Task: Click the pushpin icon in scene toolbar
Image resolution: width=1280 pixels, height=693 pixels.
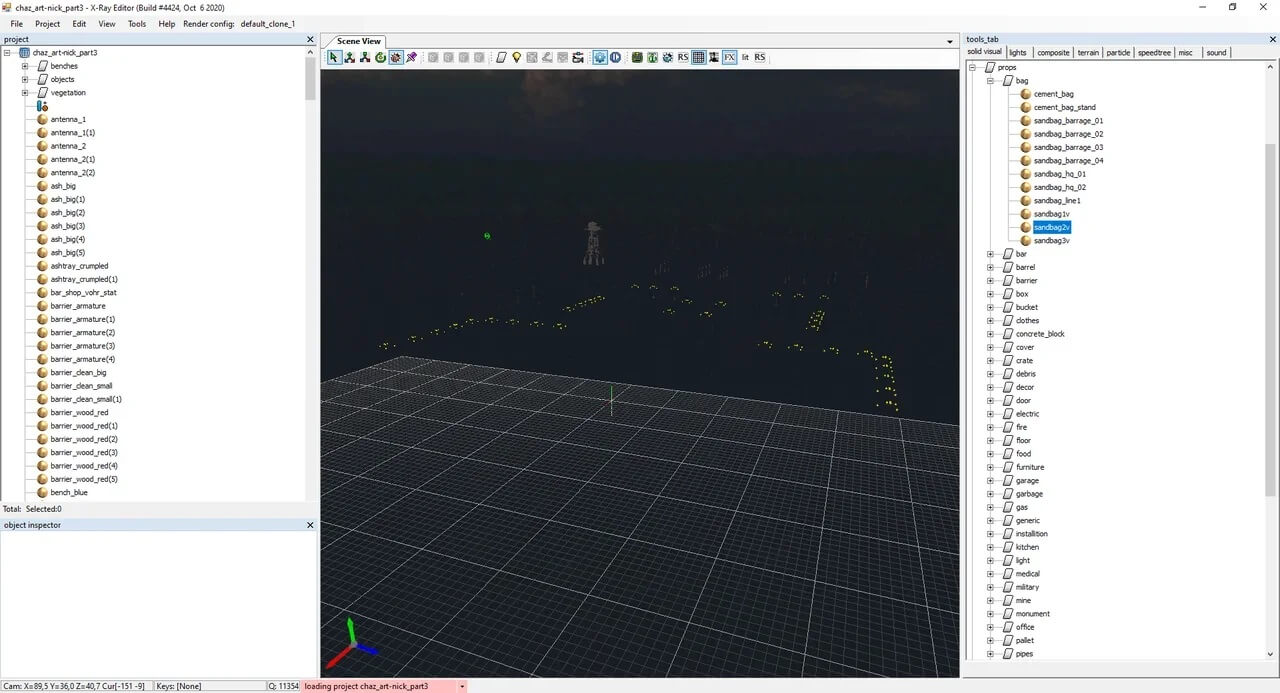Action: pos(411,58)
